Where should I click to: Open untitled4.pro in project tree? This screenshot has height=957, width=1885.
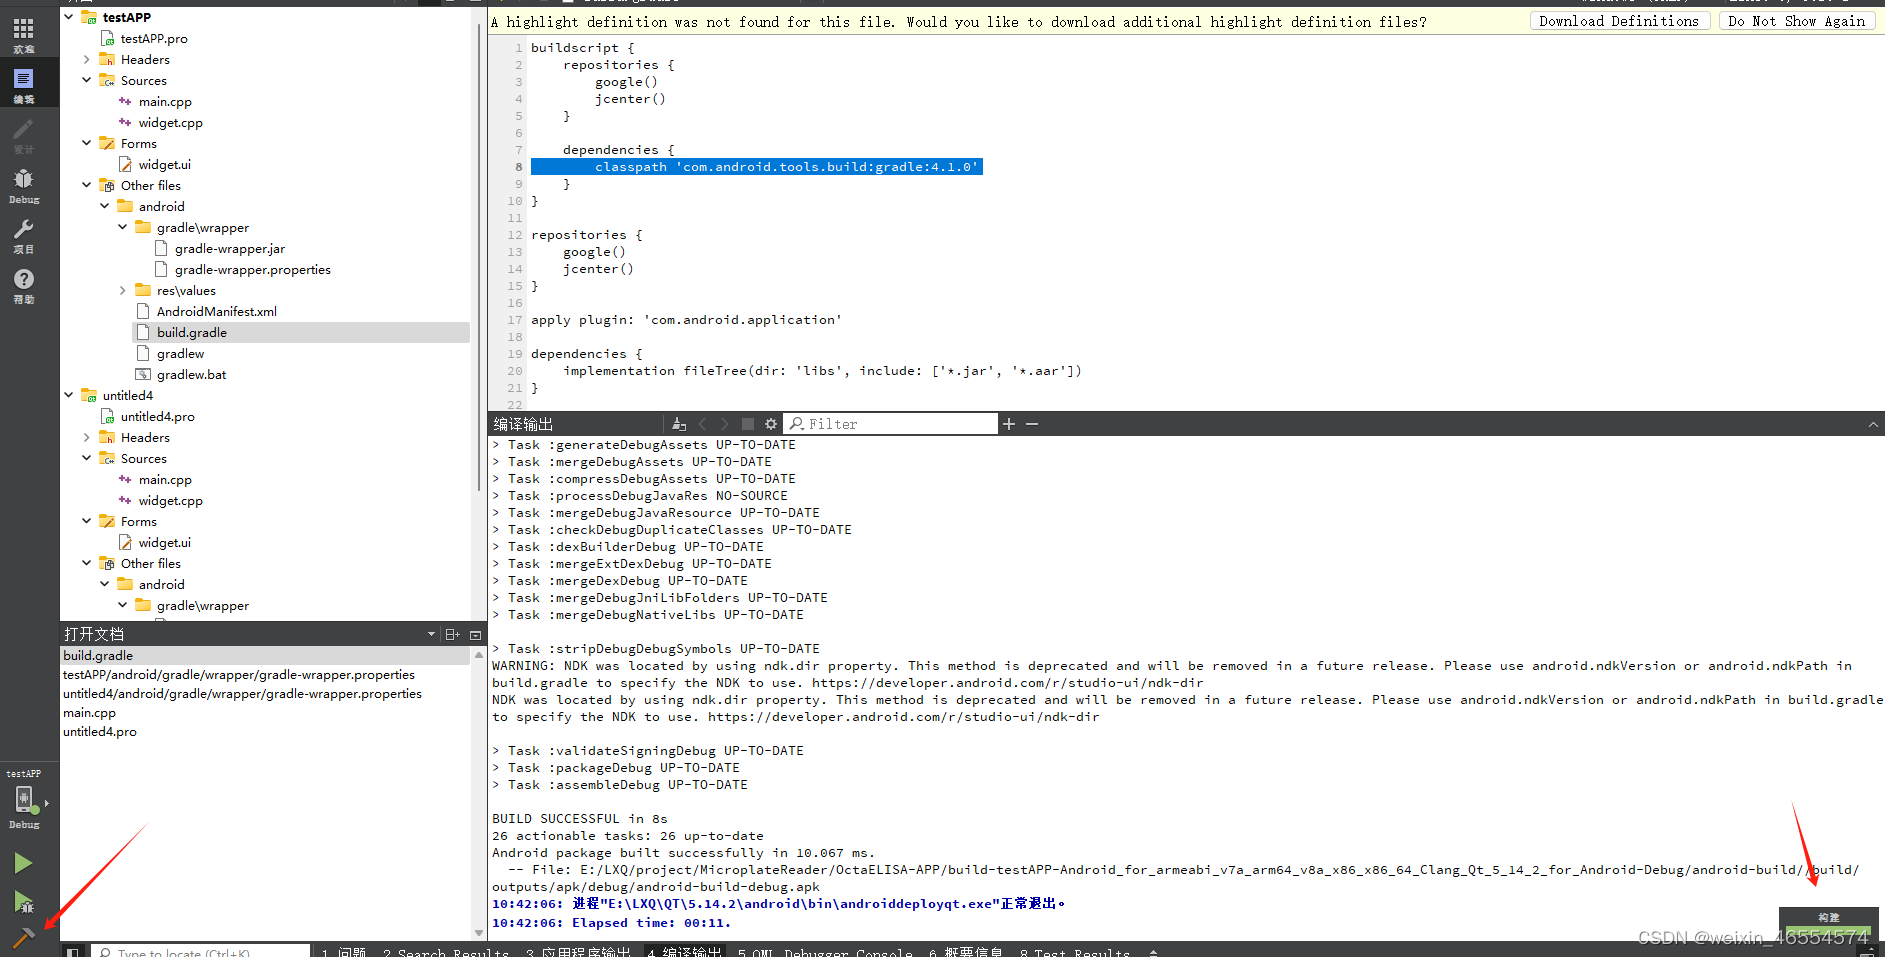157,416
